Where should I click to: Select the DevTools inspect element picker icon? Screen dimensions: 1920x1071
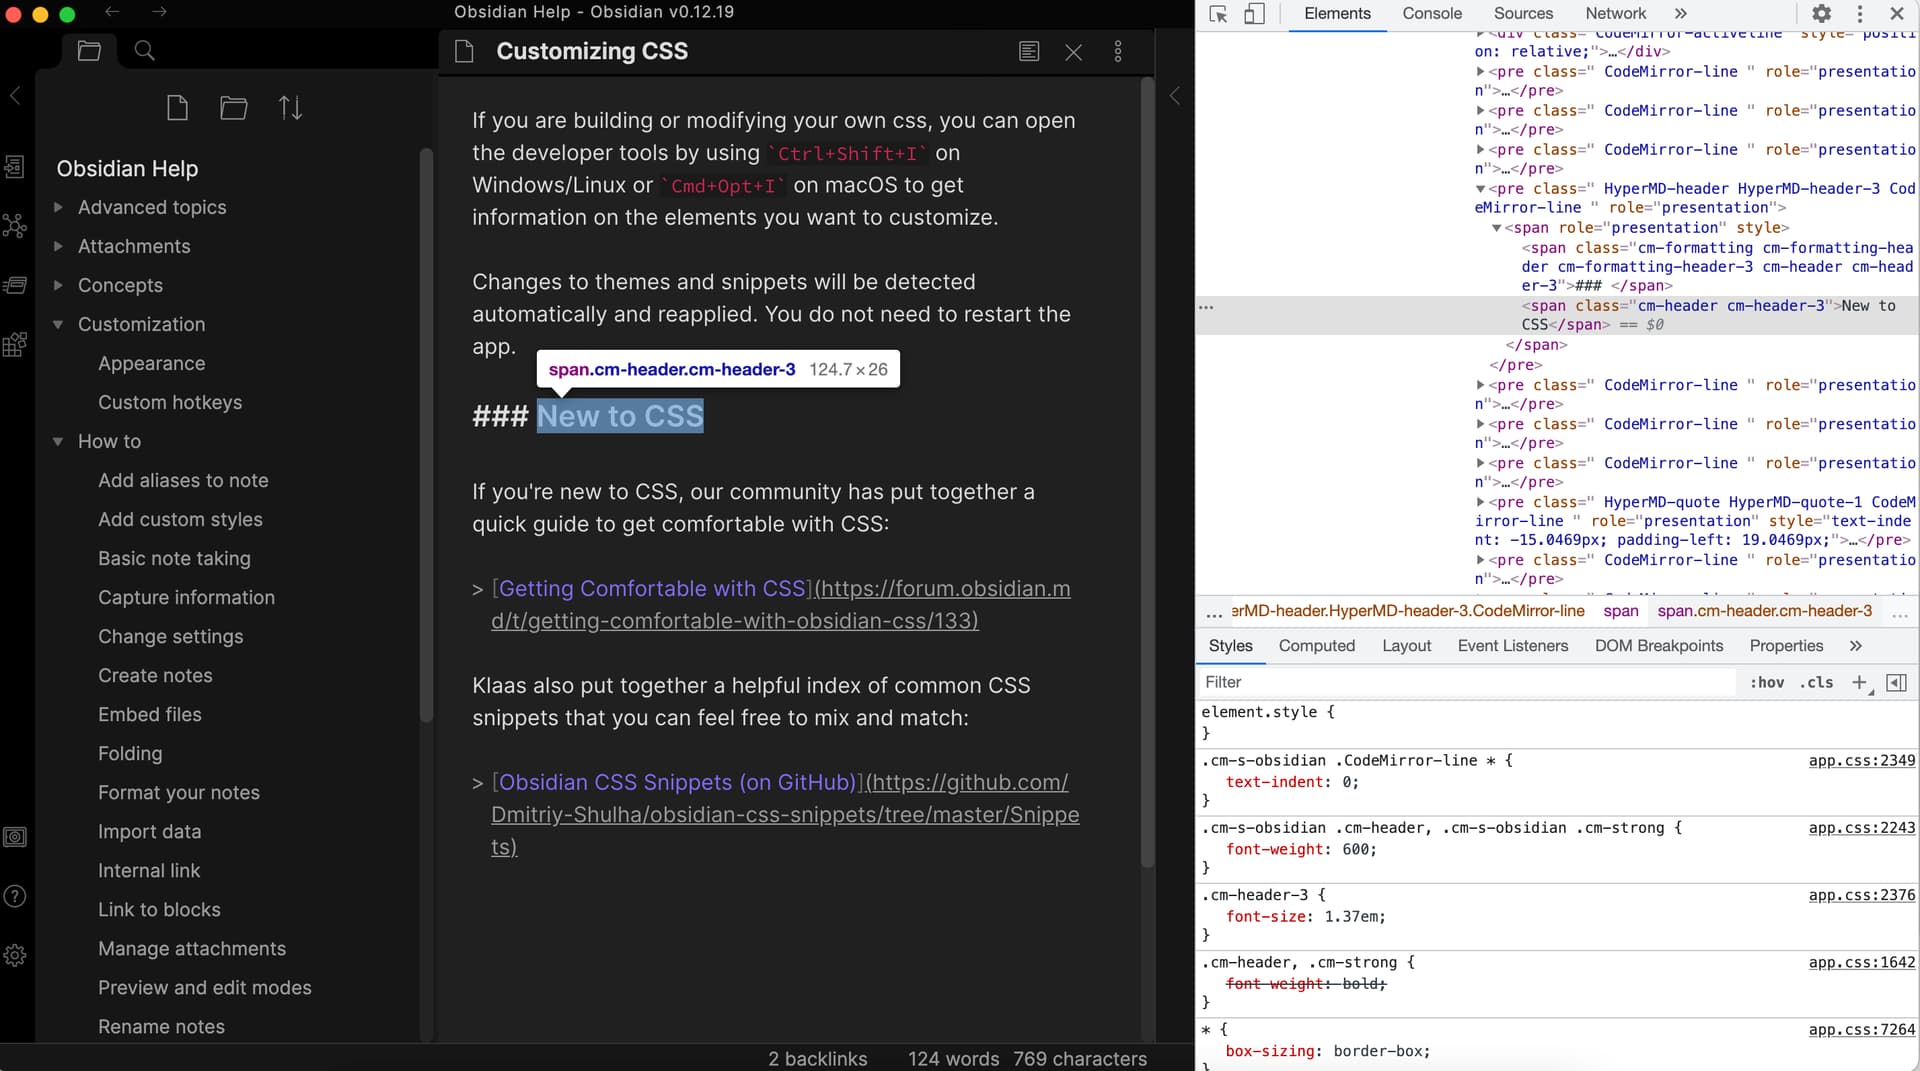[1218, 14]
